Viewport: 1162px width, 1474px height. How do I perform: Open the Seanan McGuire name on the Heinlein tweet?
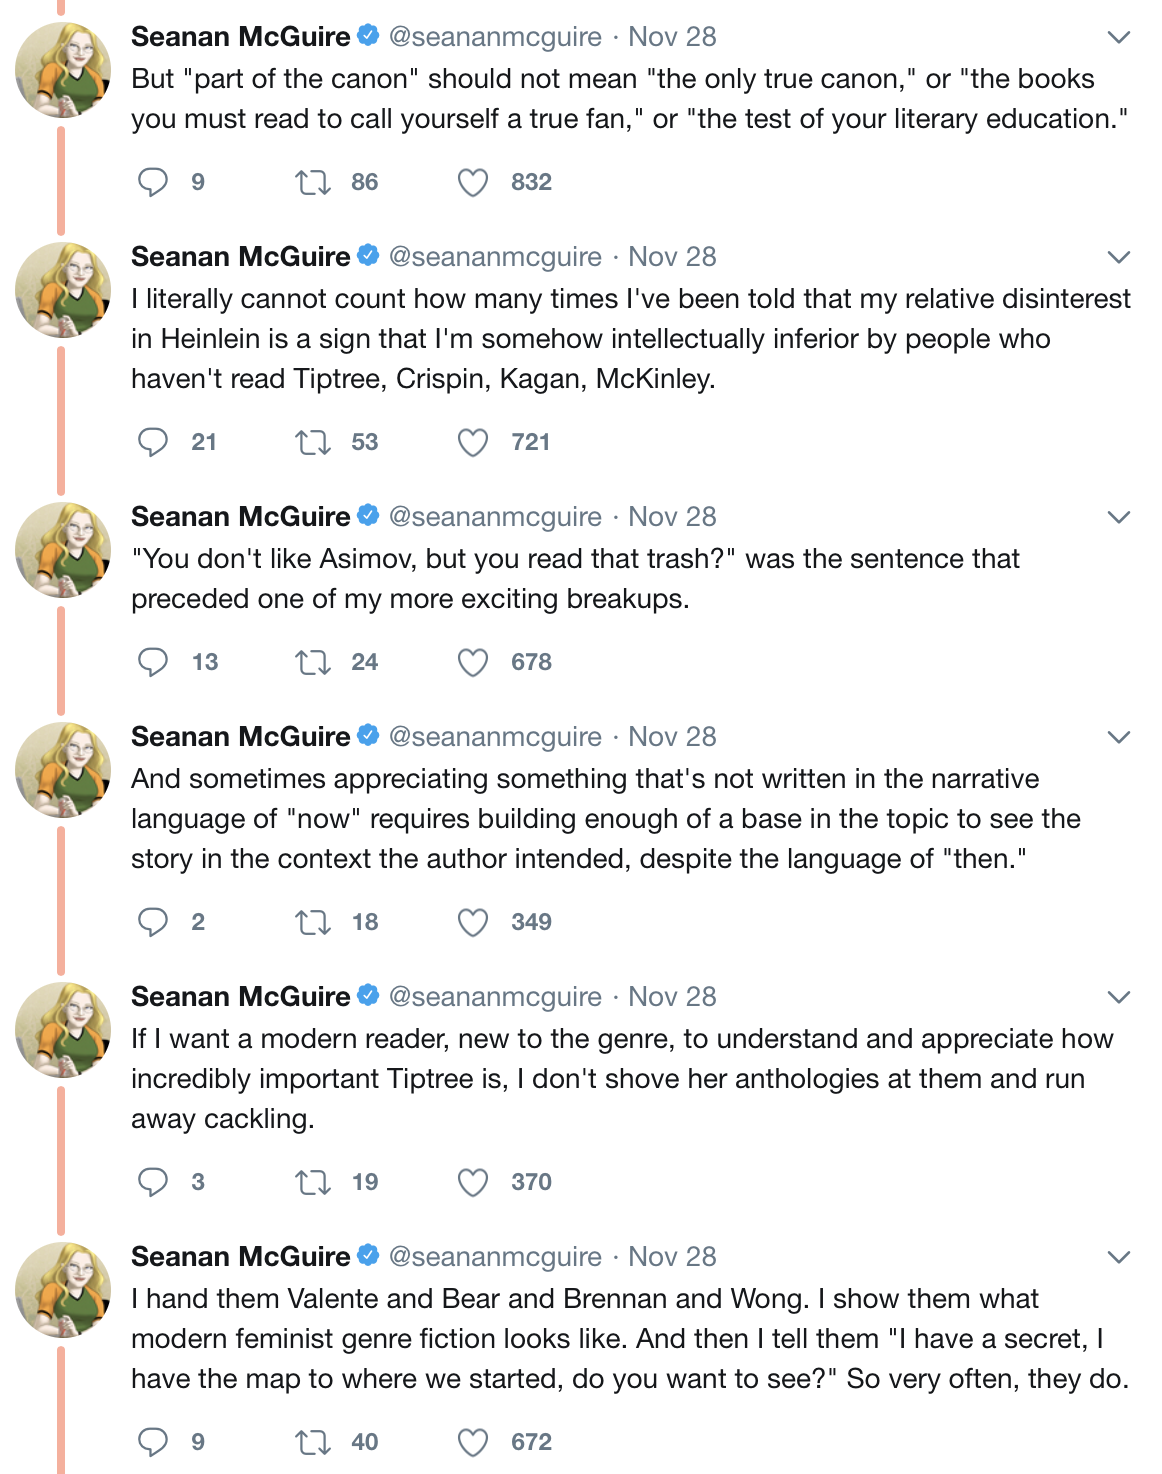pyautogui.click(x=241, y=257)
